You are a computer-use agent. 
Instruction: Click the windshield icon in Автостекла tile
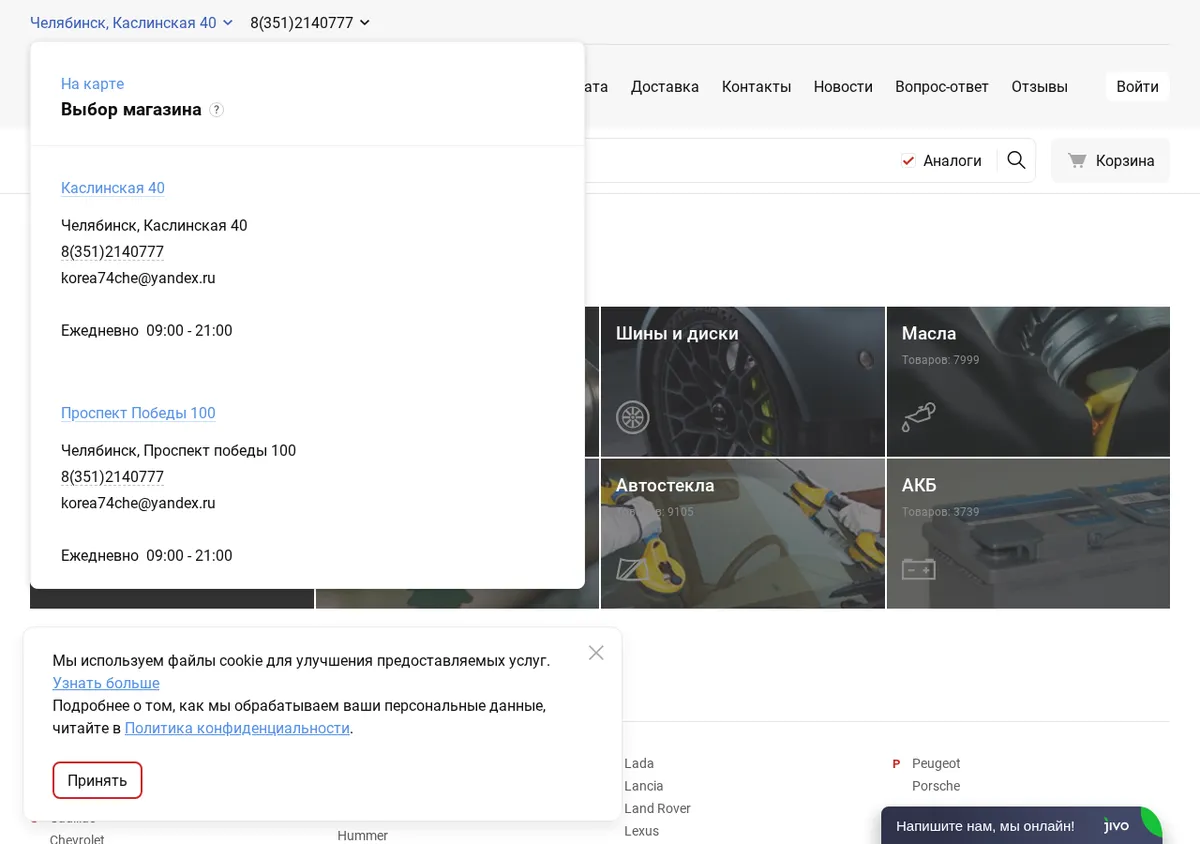[x=632, y=569]
